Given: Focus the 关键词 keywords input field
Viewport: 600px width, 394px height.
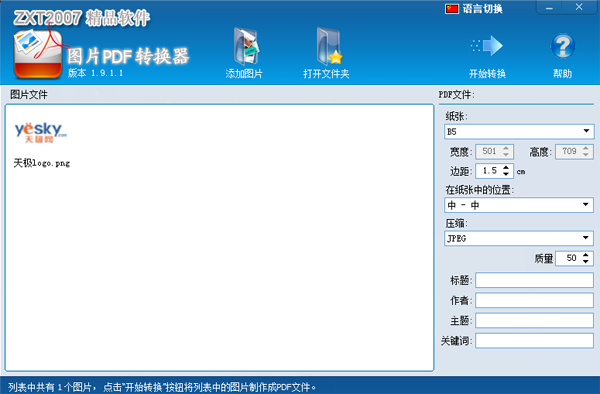Looking at the screenshot, I should tap(534, 340).
